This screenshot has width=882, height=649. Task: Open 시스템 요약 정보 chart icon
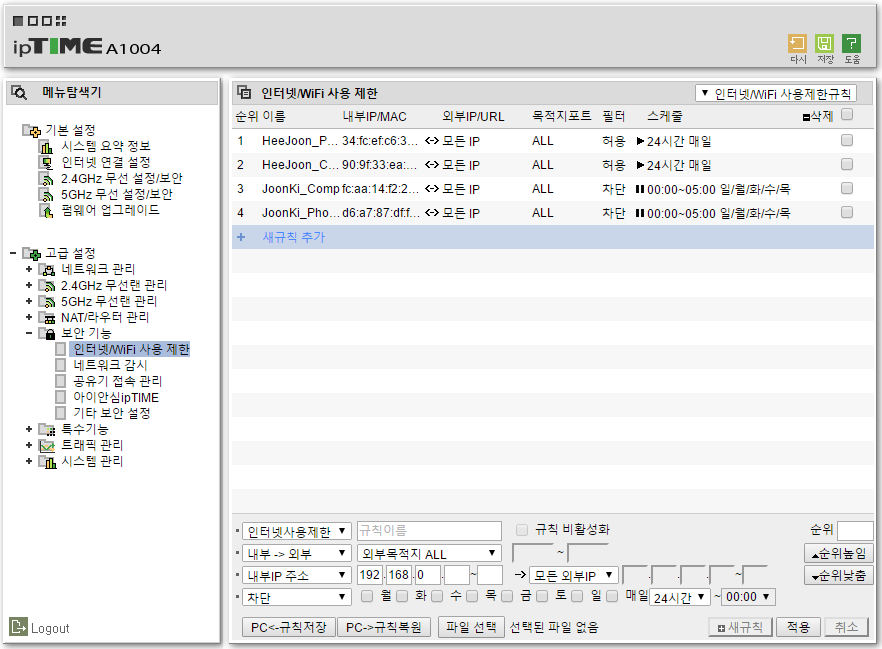[46, 147]
